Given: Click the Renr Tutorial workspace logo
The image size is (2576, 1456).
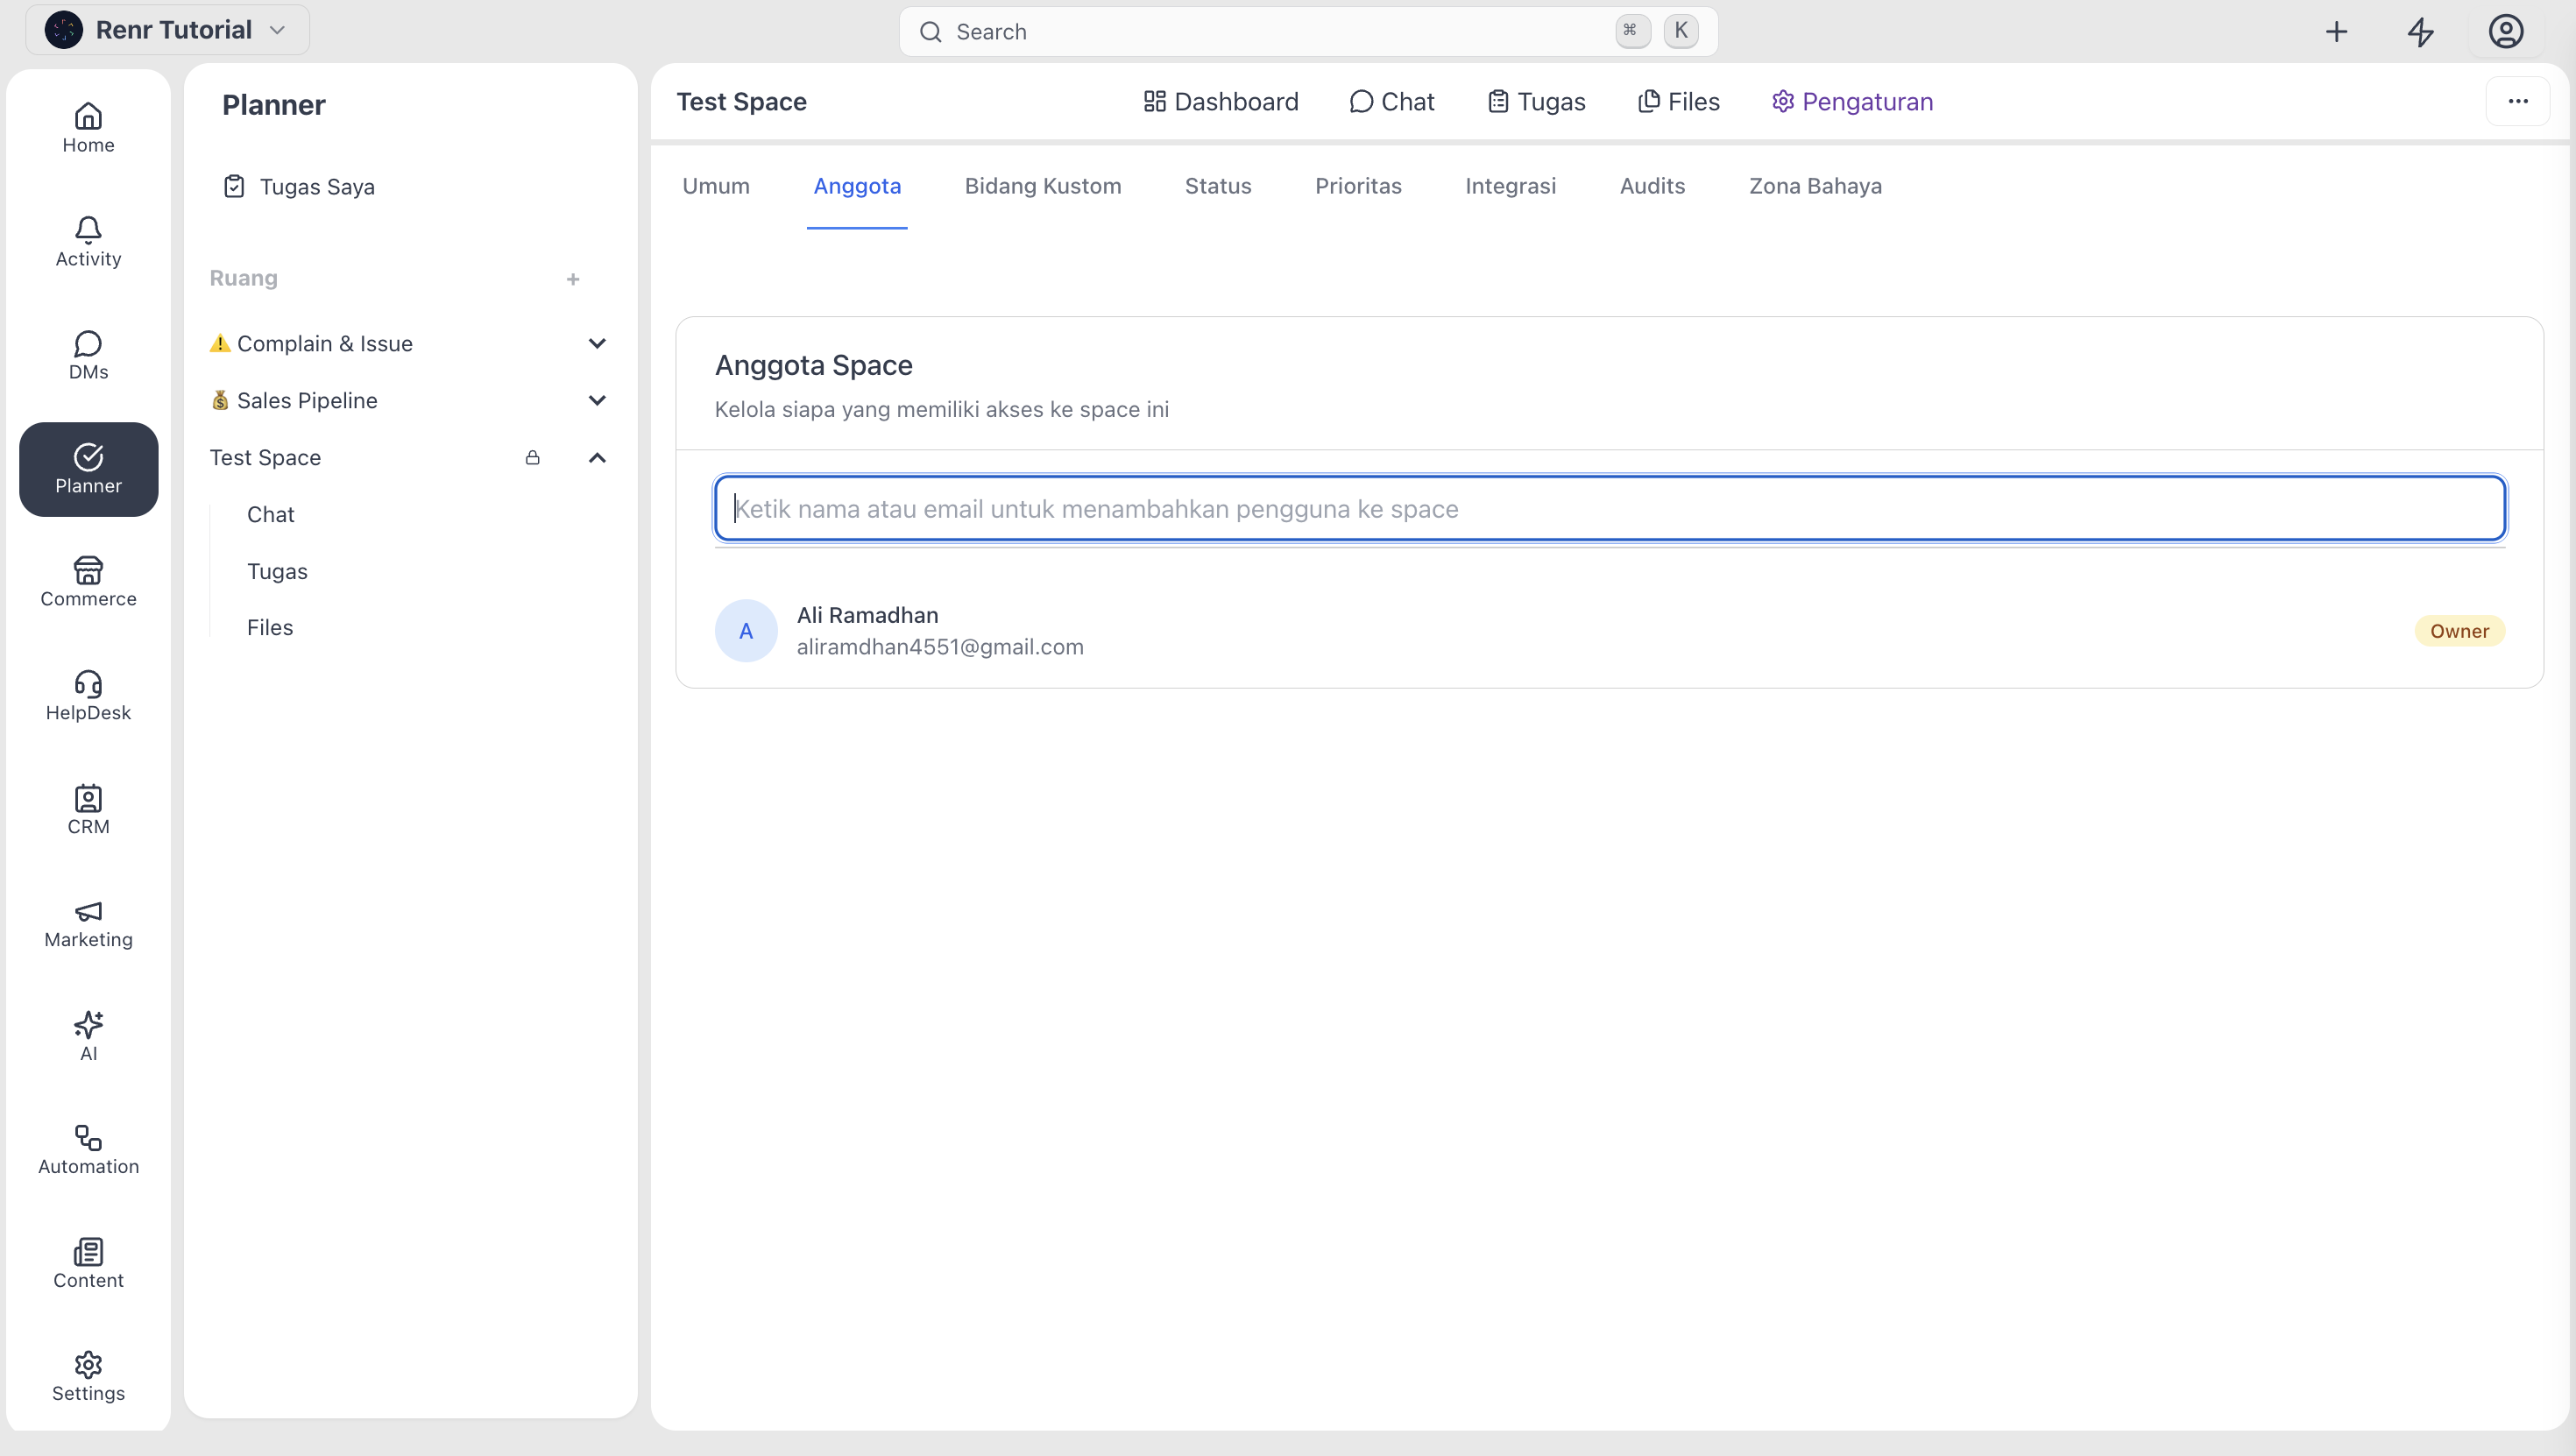Looking at the screenshot, I should (64, 30).
